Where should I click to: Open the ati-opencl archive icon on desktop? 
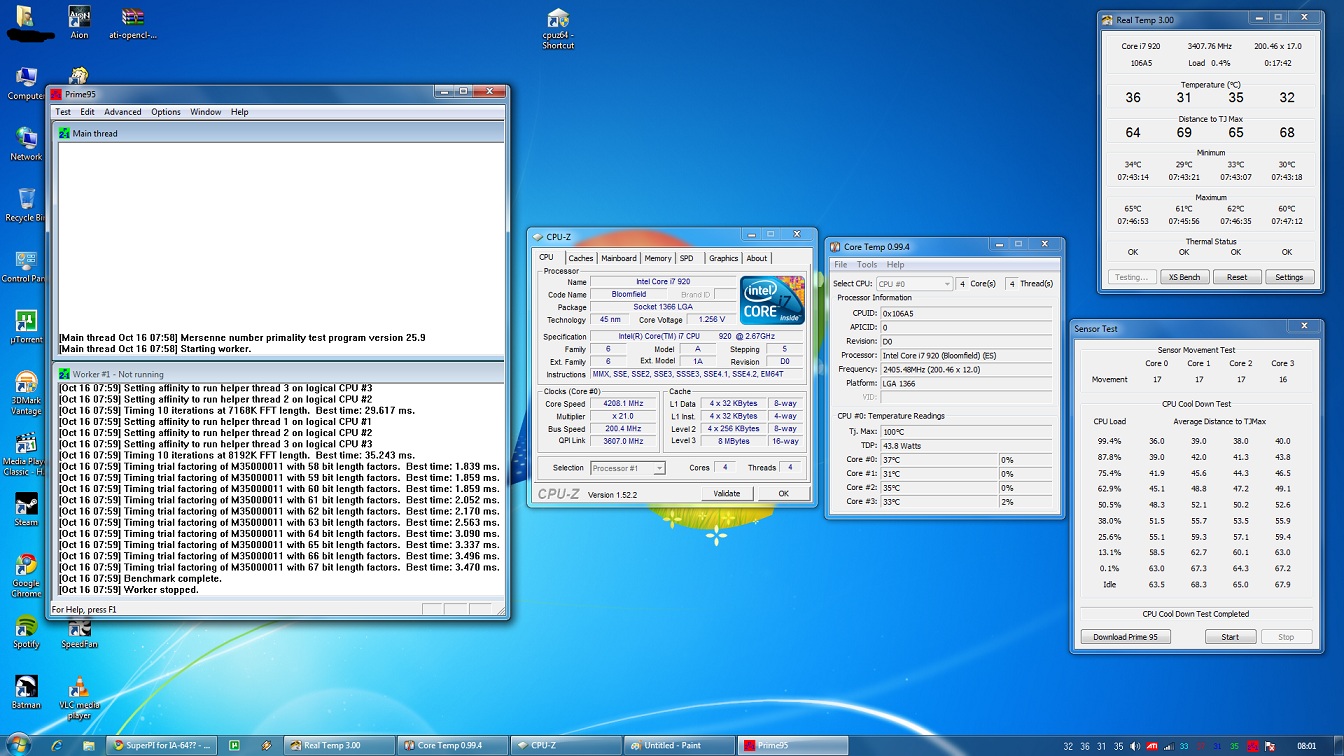pos(132,21)
